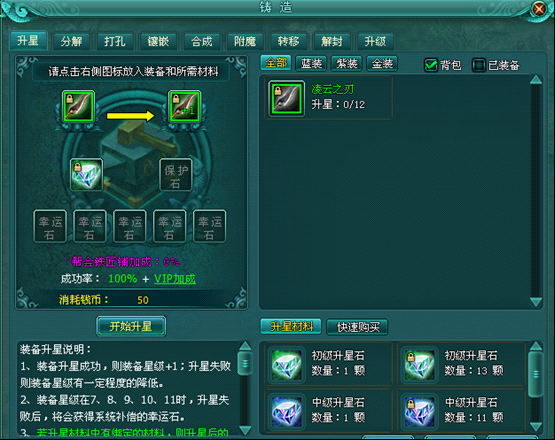This screenshot has width=555, height=440.
Task: Select the unbound 初级升星石 gem icon
Action: point(286,364)
